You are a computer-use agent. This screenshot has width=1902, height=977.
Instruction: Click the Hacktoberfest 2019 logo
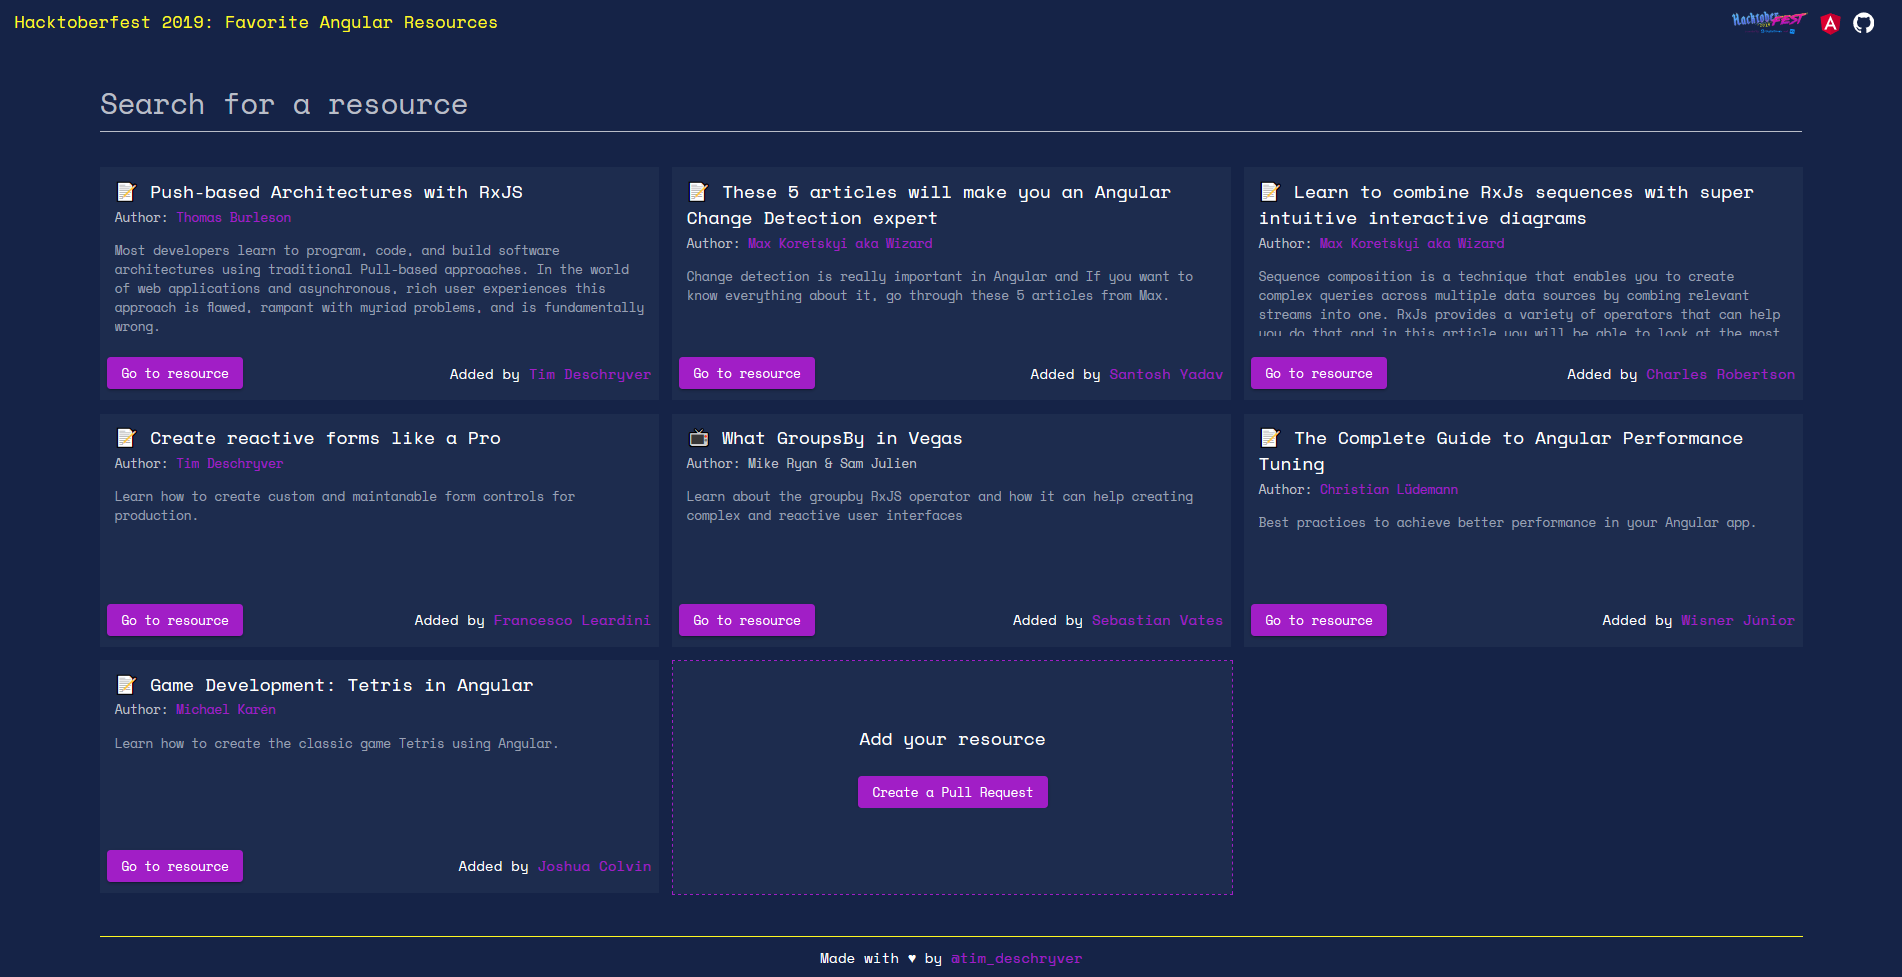pyautogui.click(x=1768, y=20)
